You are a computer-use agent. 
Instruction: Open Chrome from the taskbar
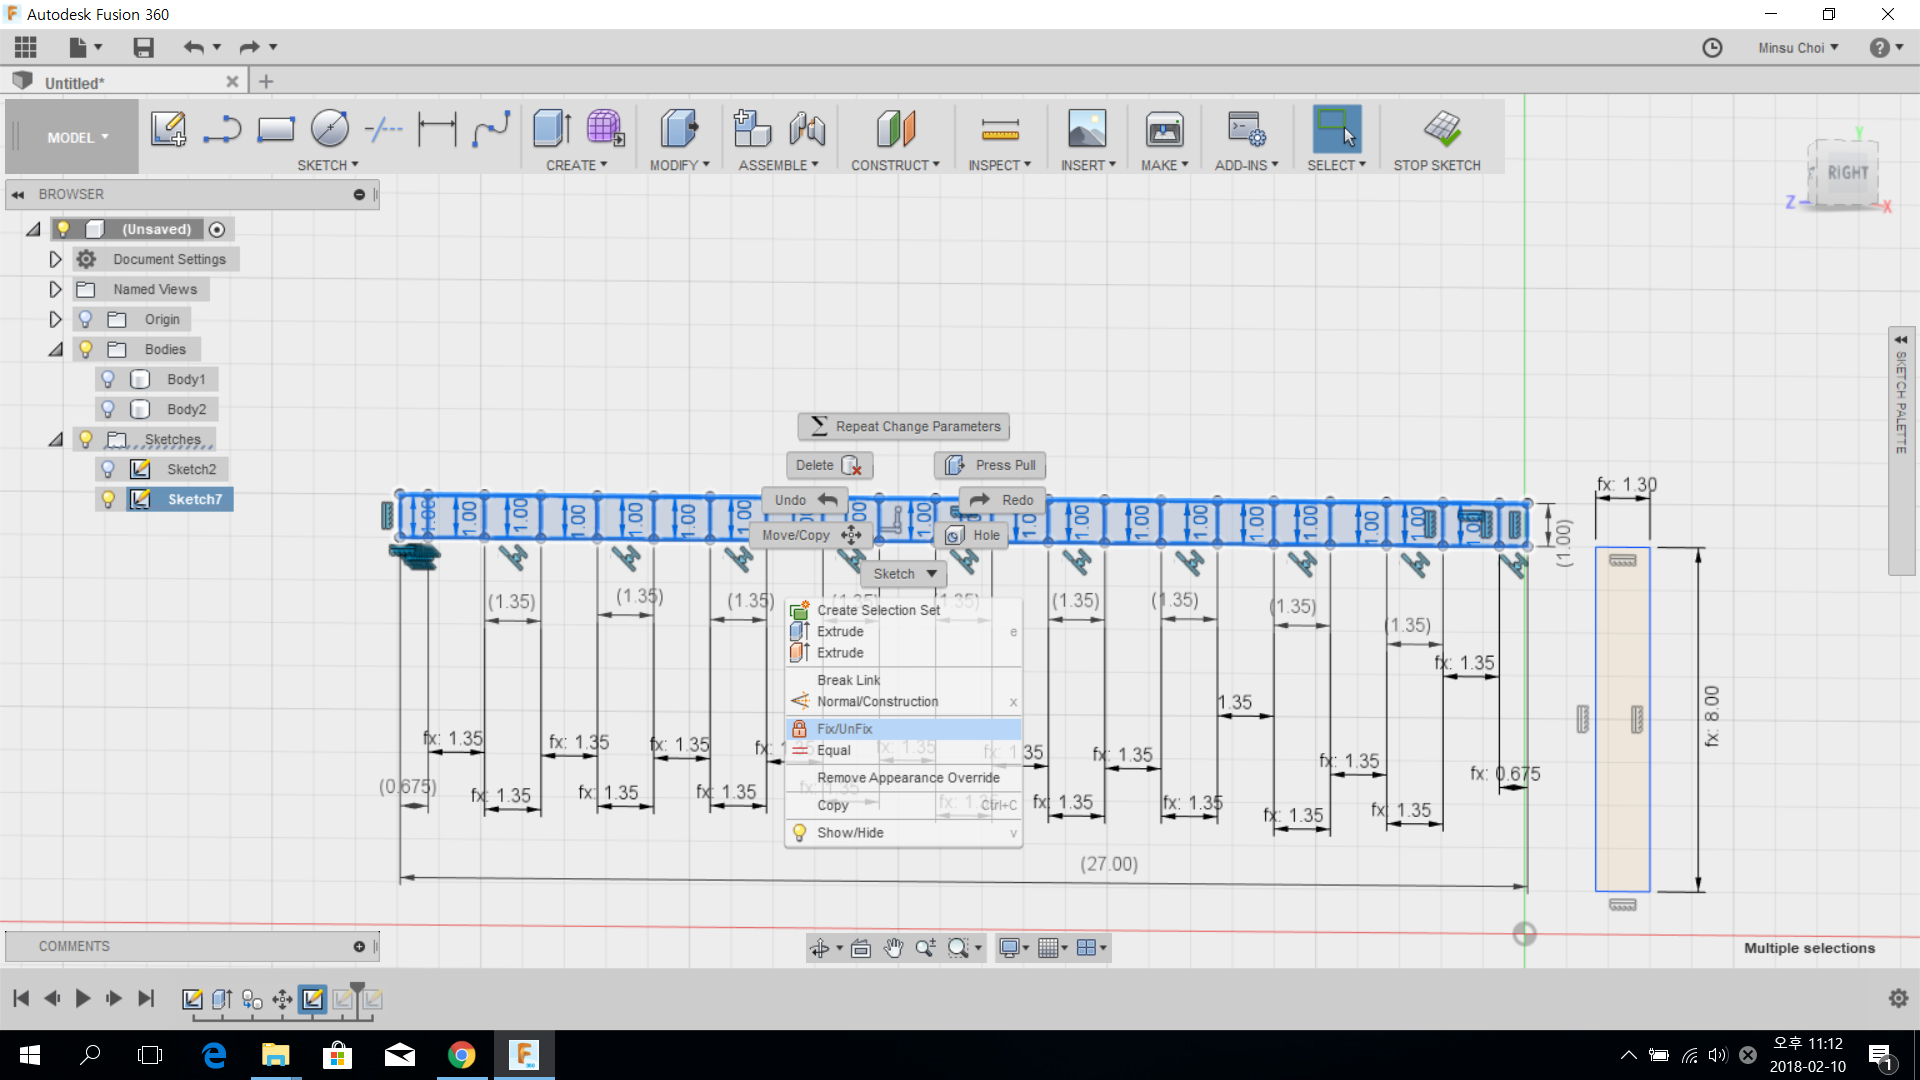coord(461,1055)
